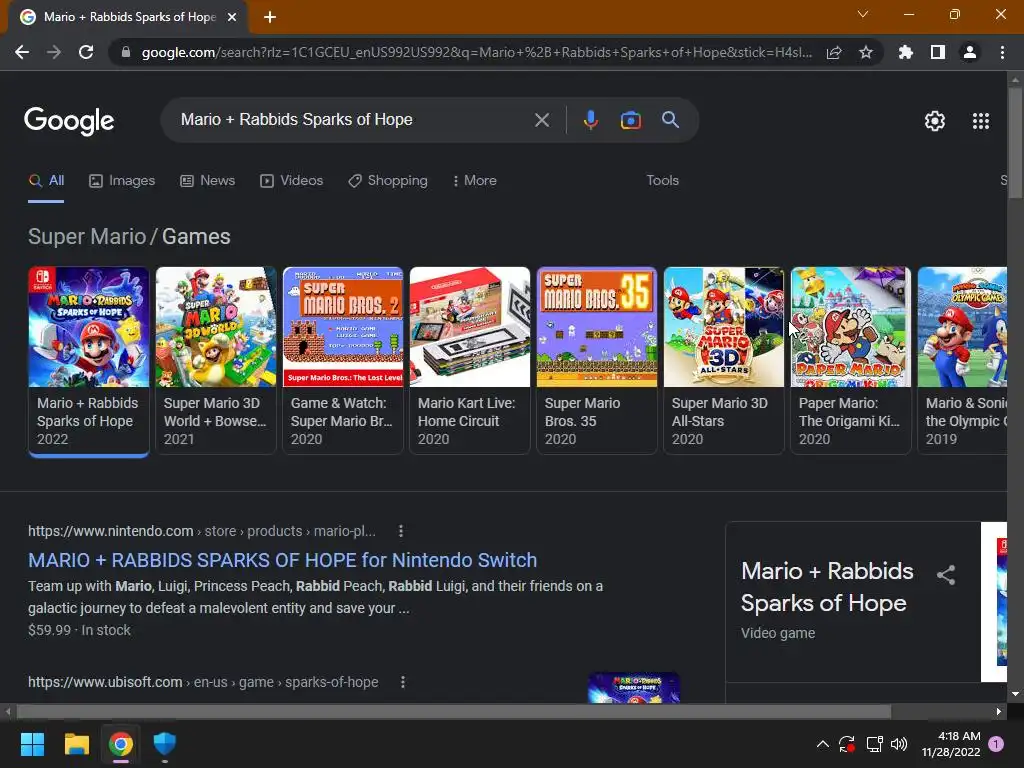
Task: Open the tab search dropdown chevron
Action: 863,14
